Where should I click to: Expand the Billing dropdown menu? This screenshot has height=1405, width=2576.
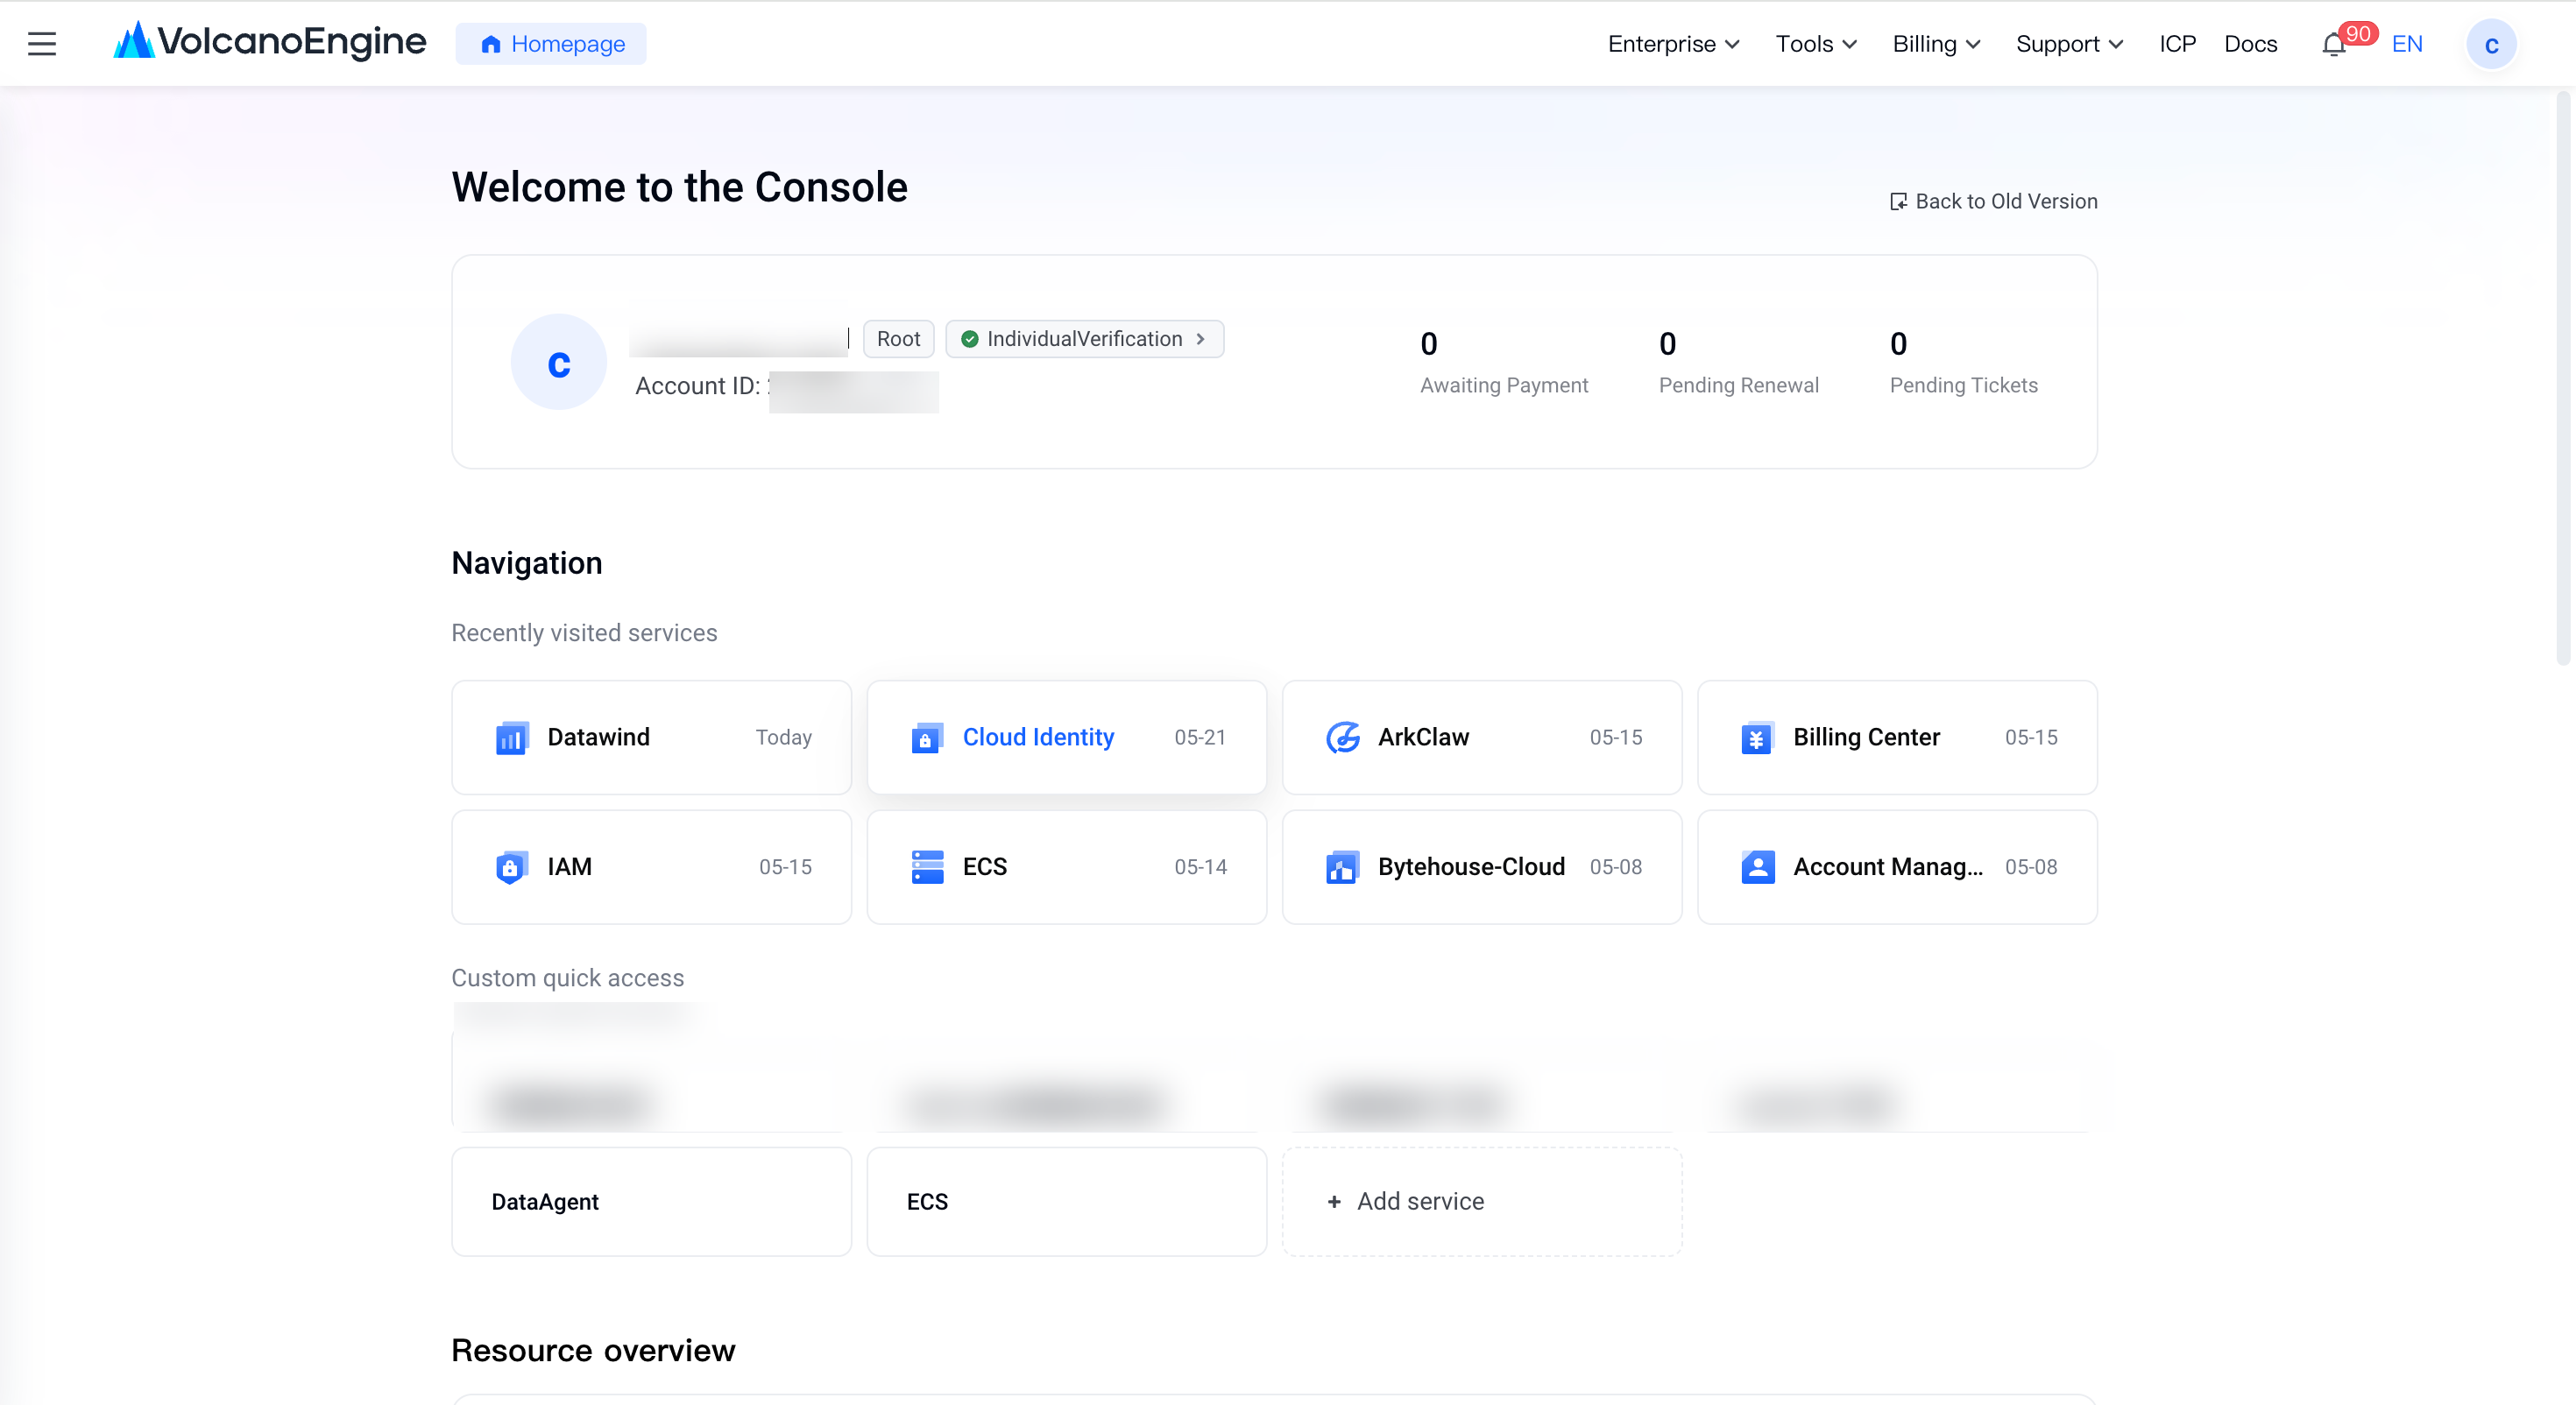click(1936, 44)
